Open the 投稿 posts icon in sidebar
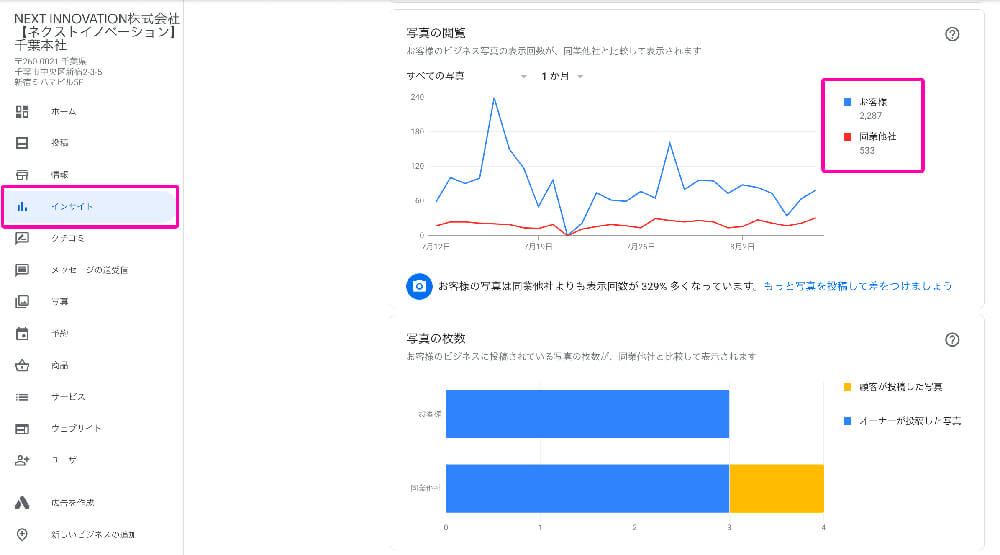The width and height of the screenshot is (1000, 555). [22, 143]
